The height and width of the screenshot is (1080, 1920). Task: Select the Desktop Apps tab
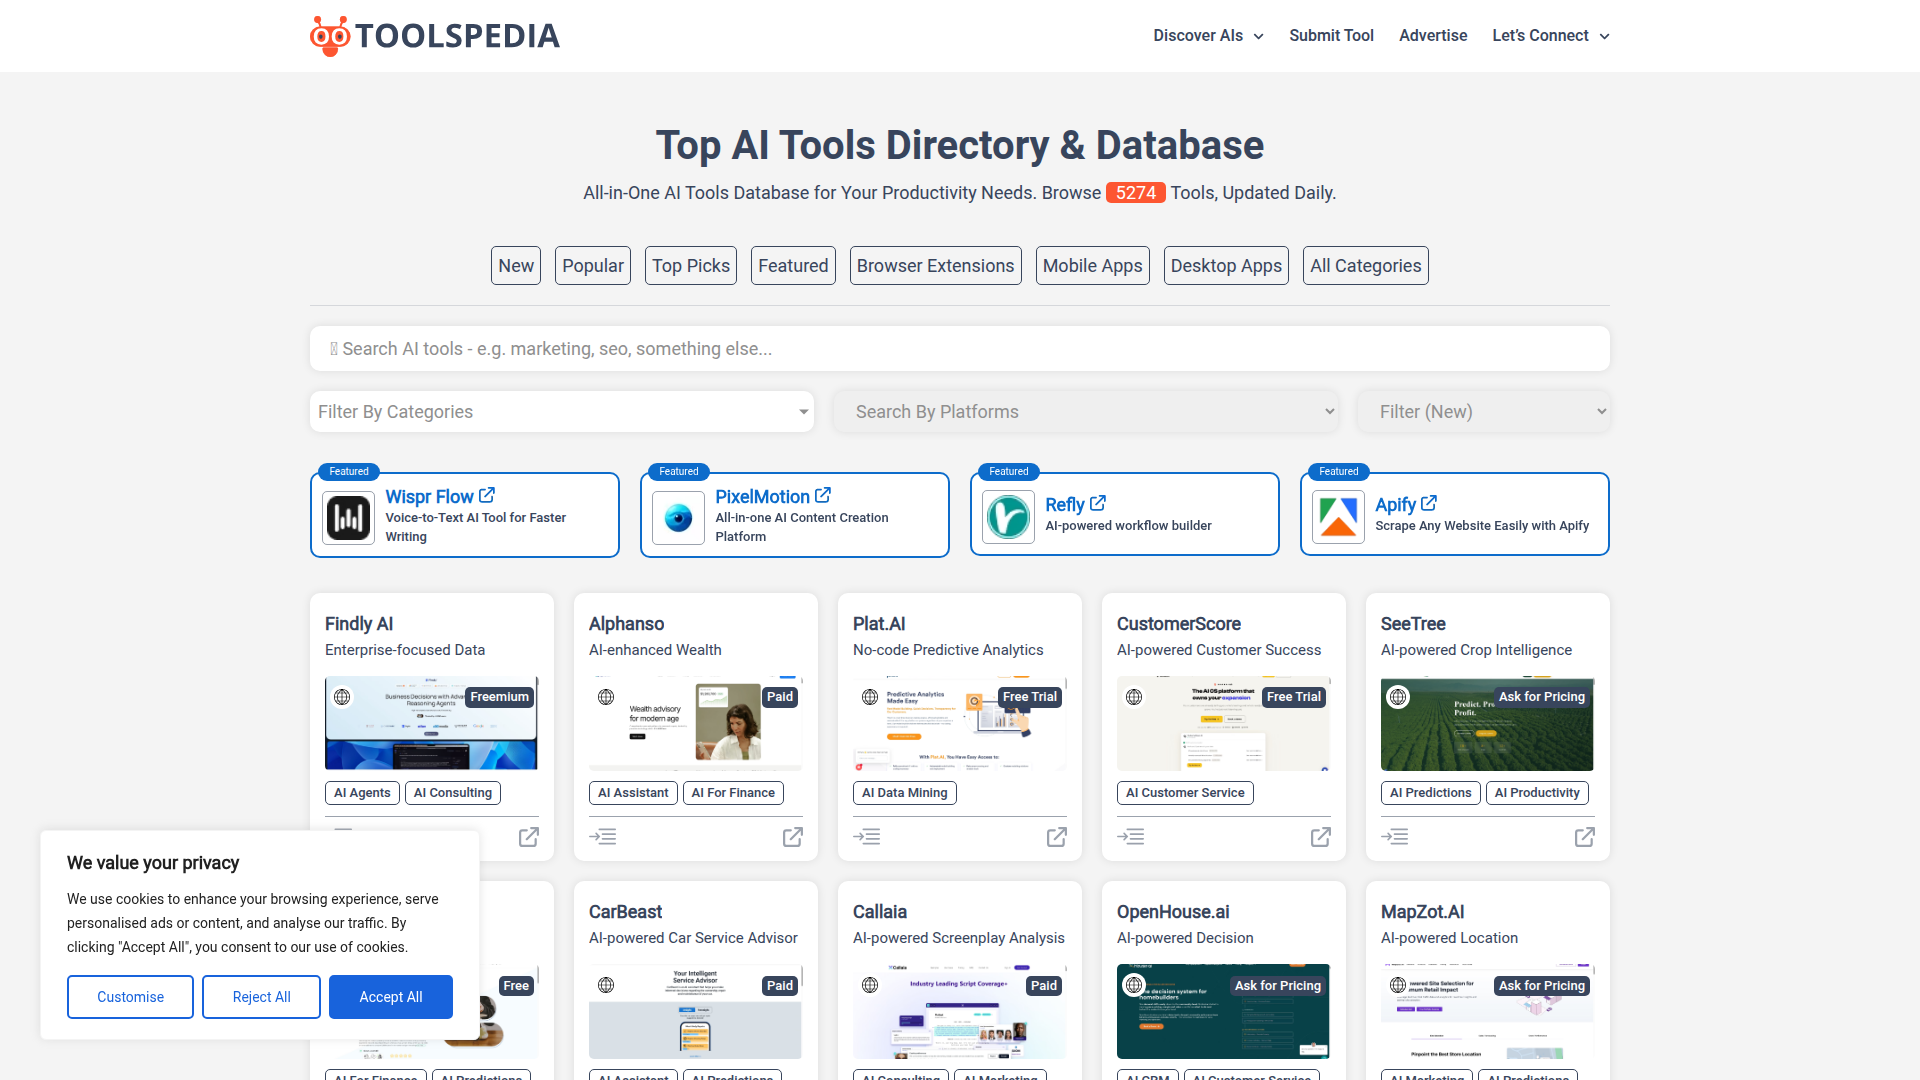tap(1226, 266)
